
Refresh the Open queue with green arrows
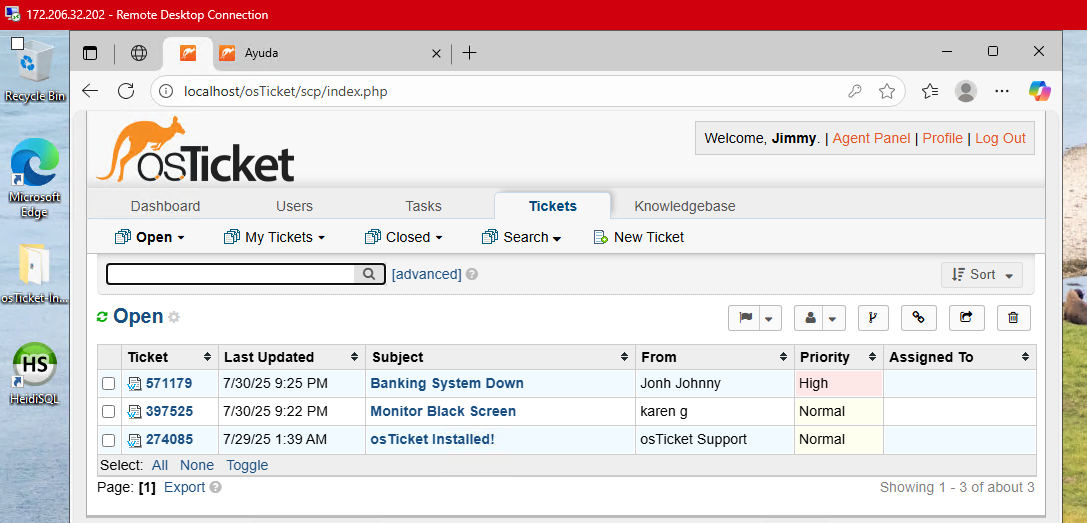(x=103, y=317)
